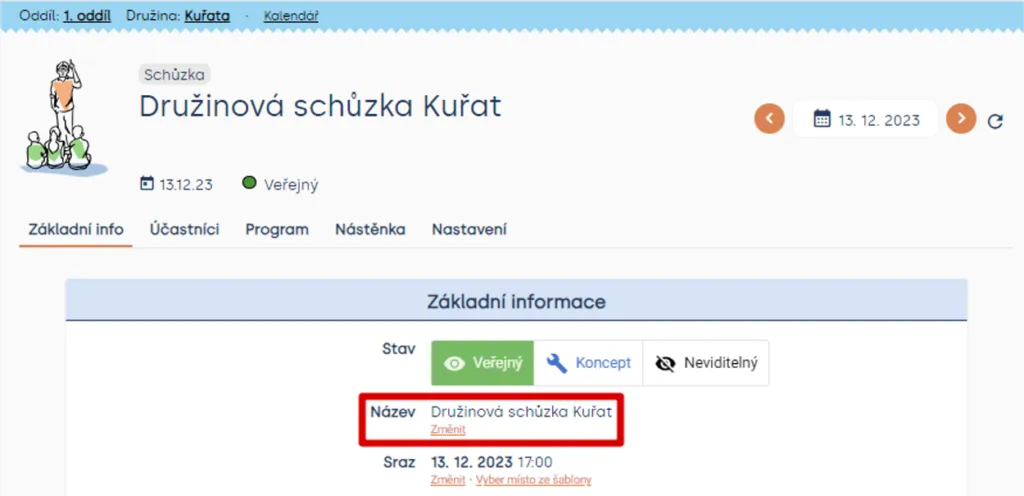
Task: Switch to the Základní info tab
Action: [76, 230]
